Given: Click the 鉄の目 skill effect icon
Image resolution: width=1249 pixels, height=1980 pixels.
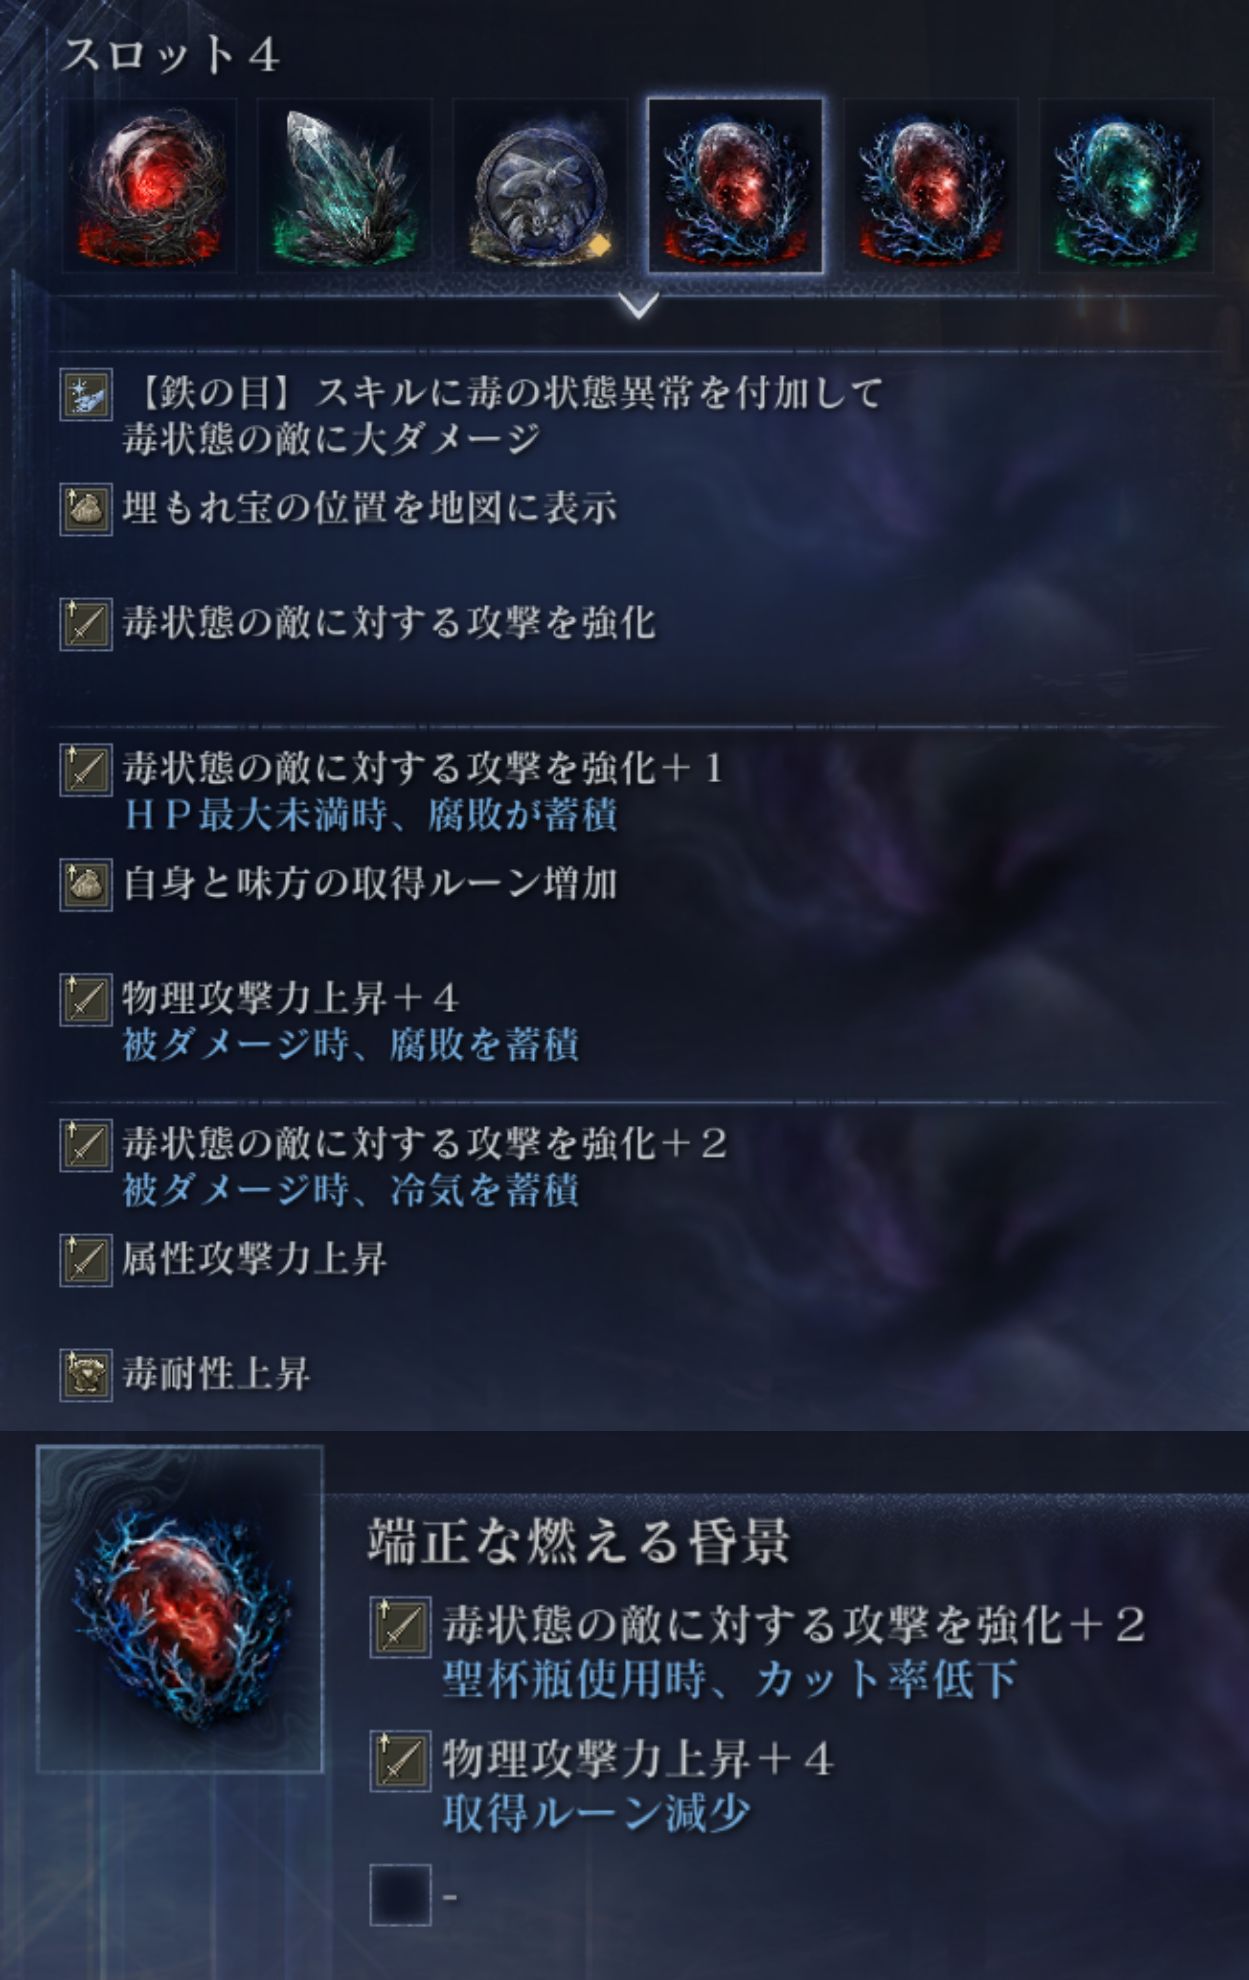Looking at the screenshot, I should [85, 395].
